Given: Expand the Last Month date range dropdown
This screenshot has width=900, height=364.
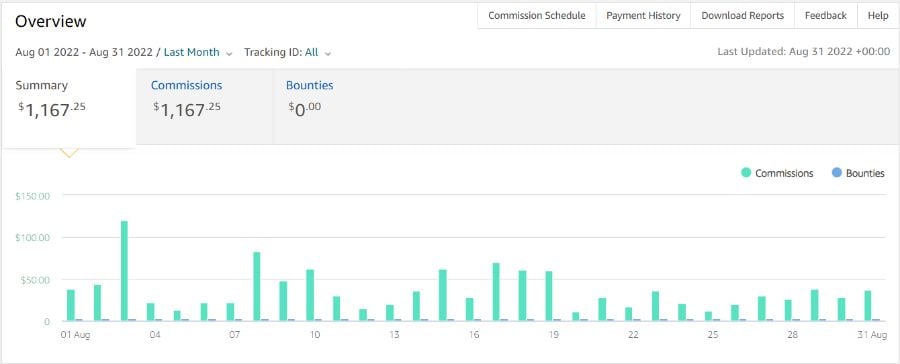Looking at the screenshot, I should tap(192, 52).
